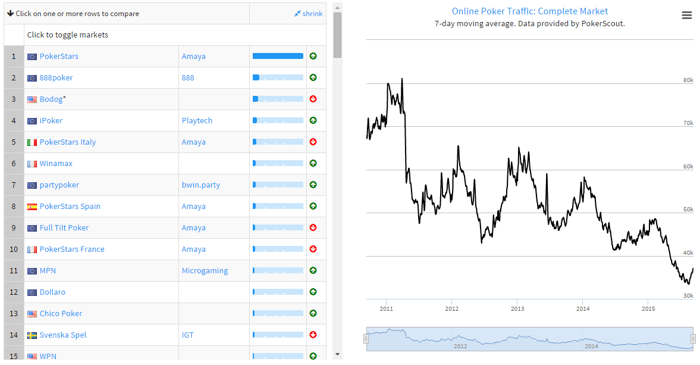Image resolution: width=700 pixels, height=365 pixels.
Task: Click the red down arrow for Full Tilt Poker
Action: [x=313, y=228]
